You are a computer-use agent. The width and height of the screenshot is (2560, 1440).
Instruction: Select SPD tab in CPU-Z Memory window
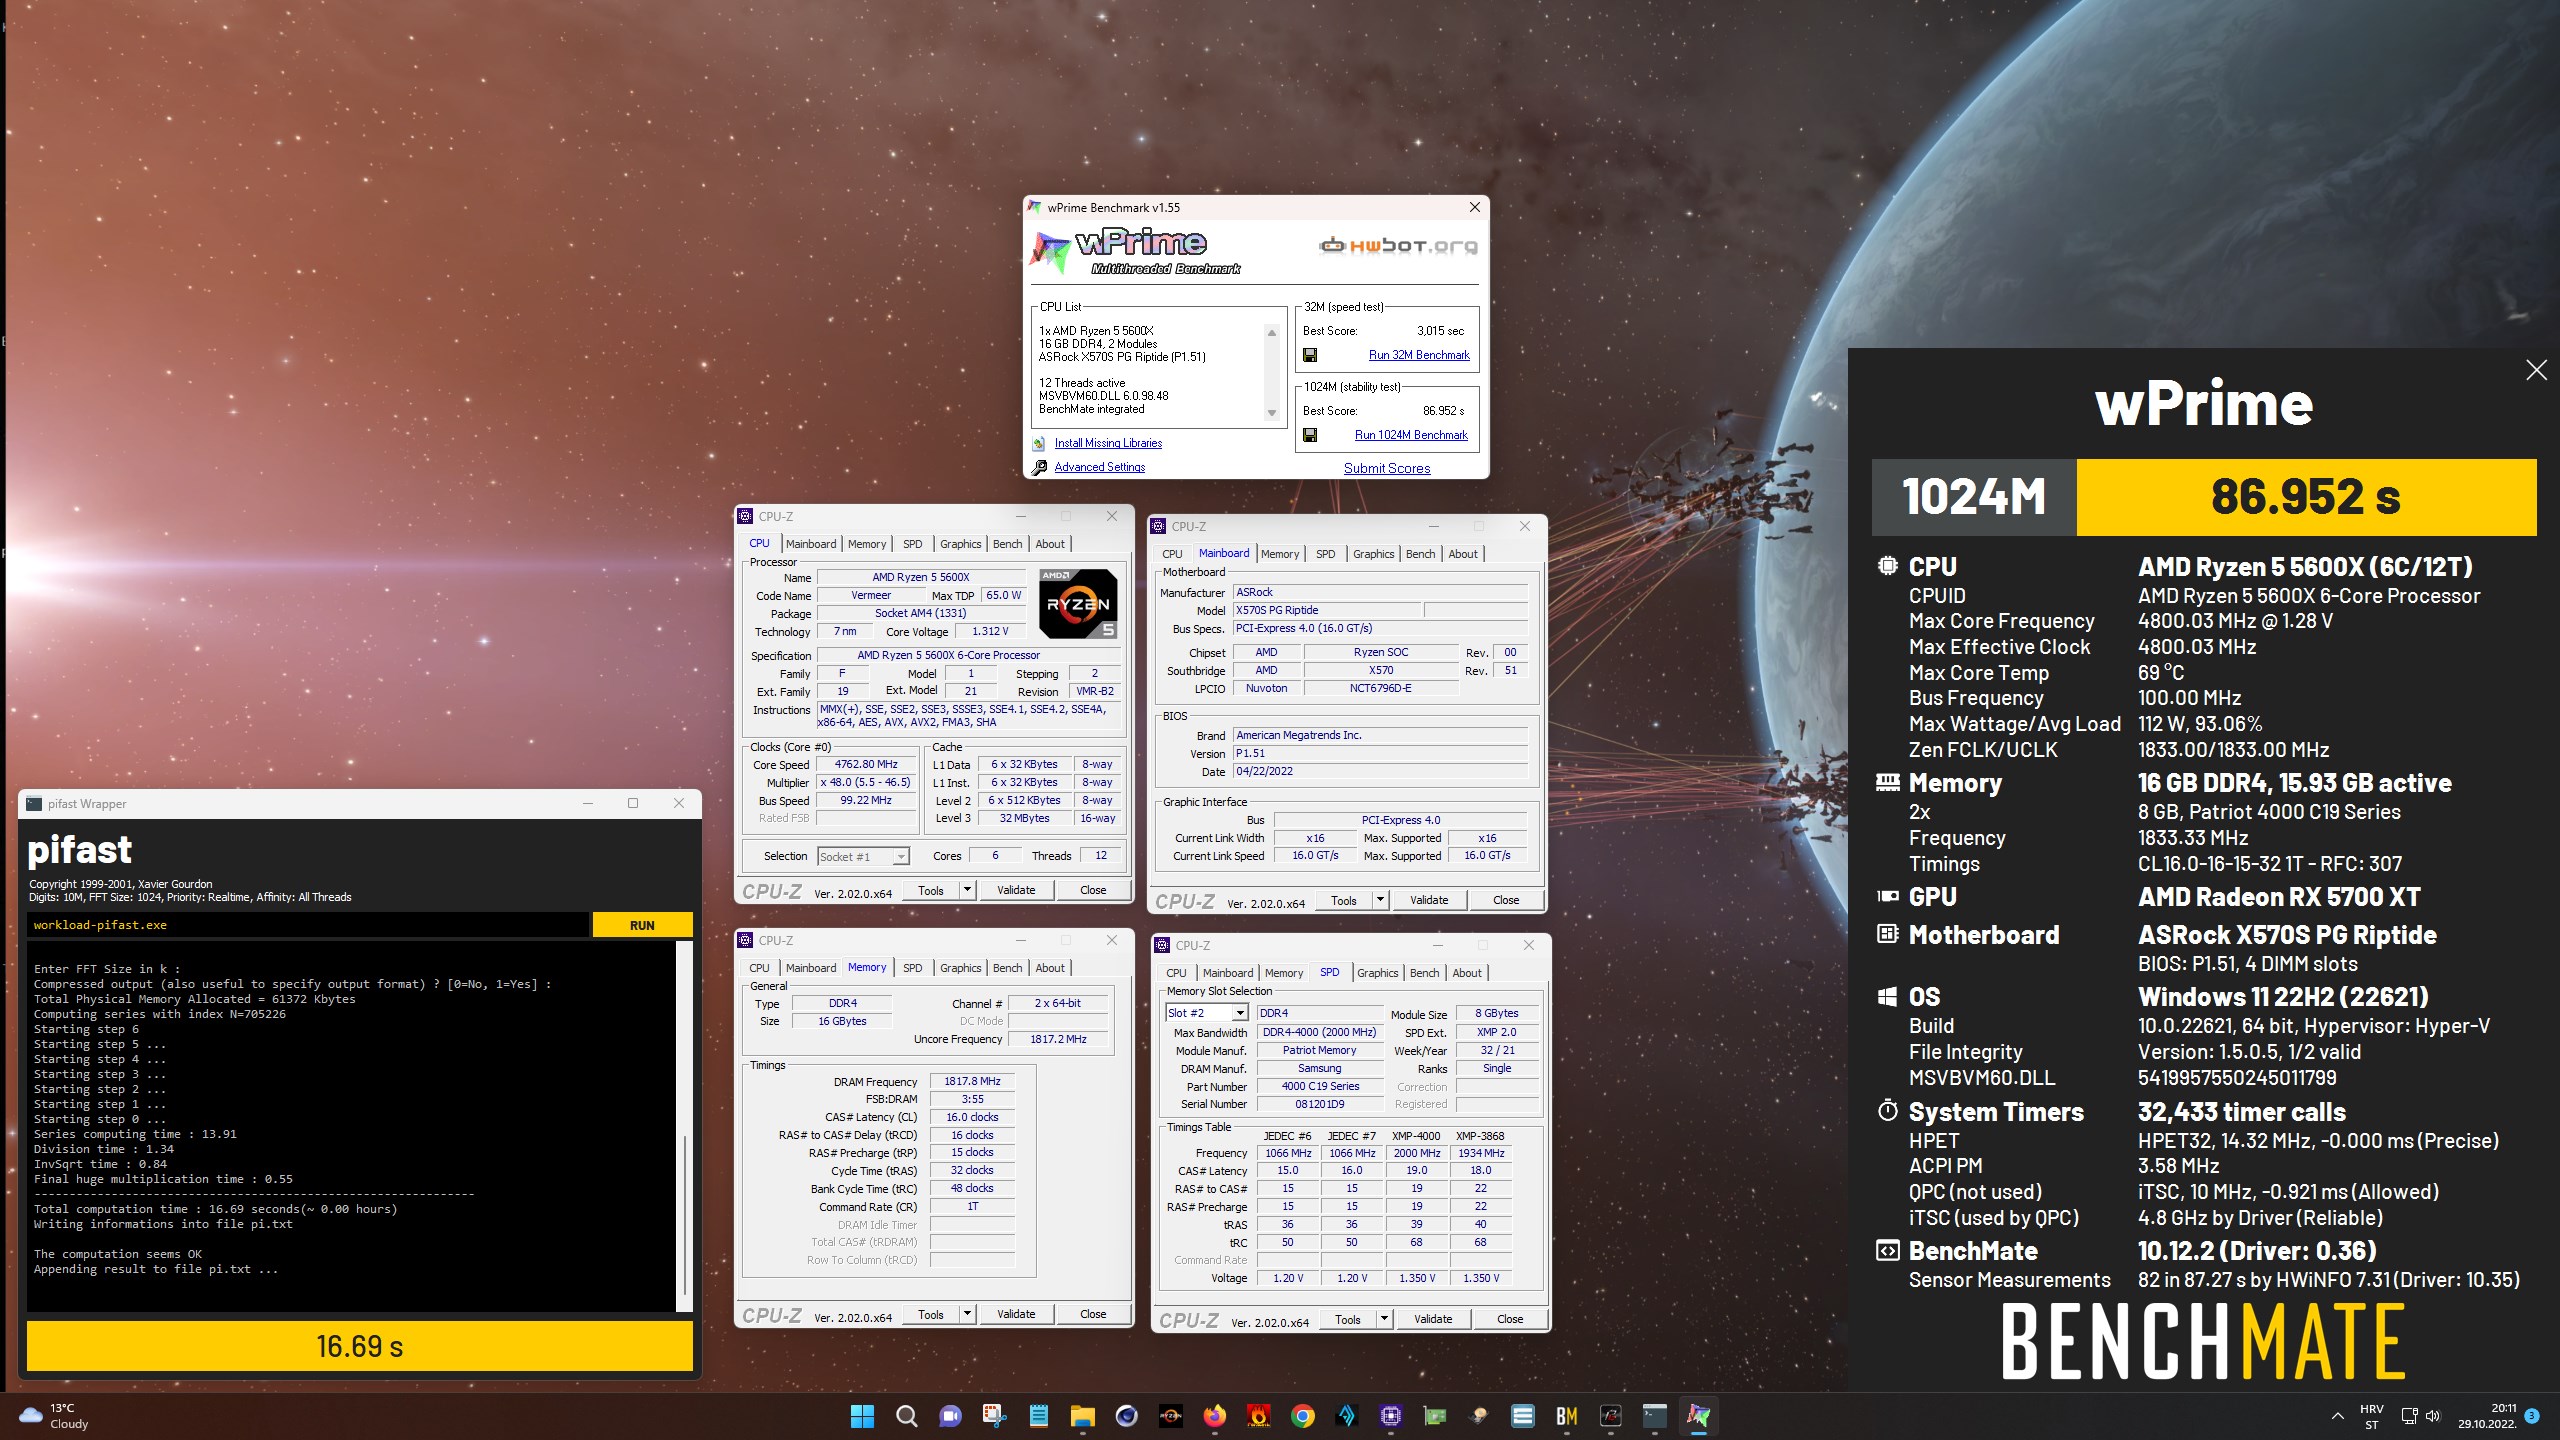912,968
